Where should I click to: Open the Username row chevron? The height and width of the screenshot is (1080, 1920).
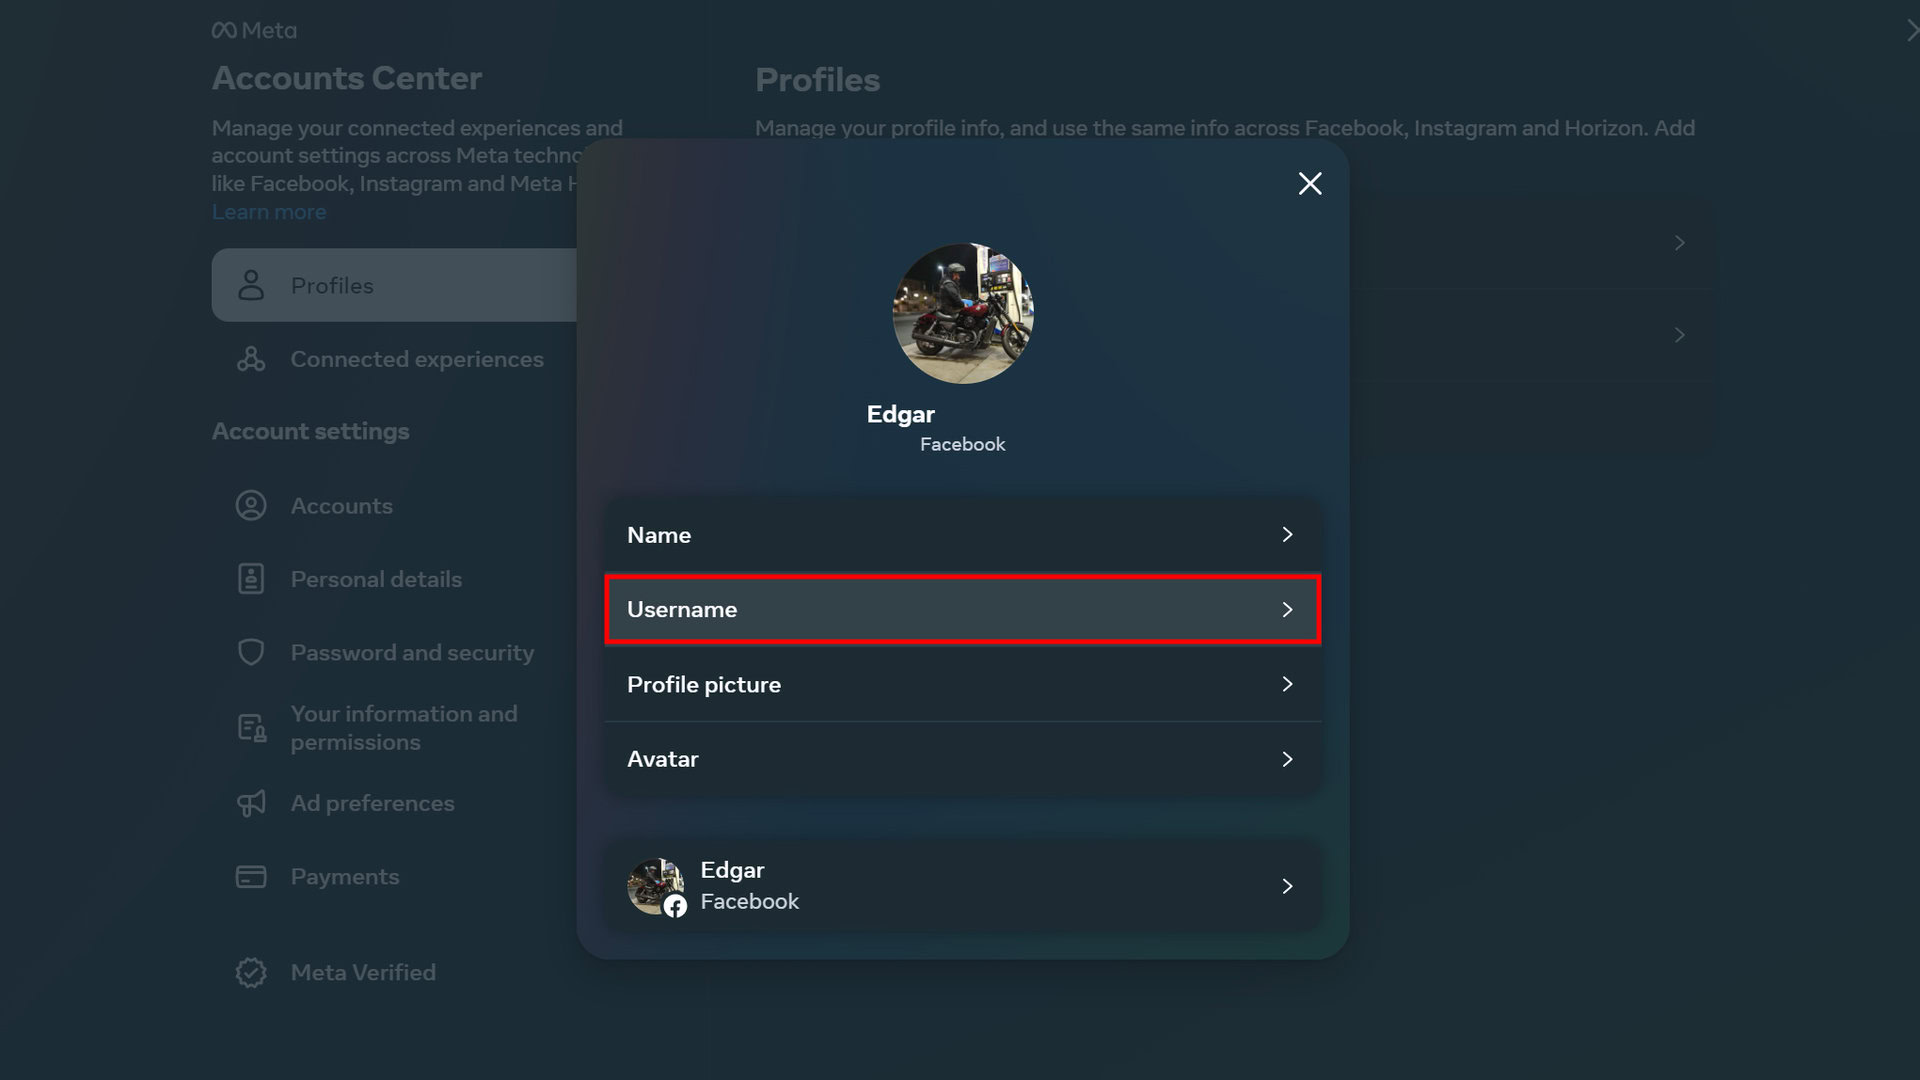point(1287,610)
